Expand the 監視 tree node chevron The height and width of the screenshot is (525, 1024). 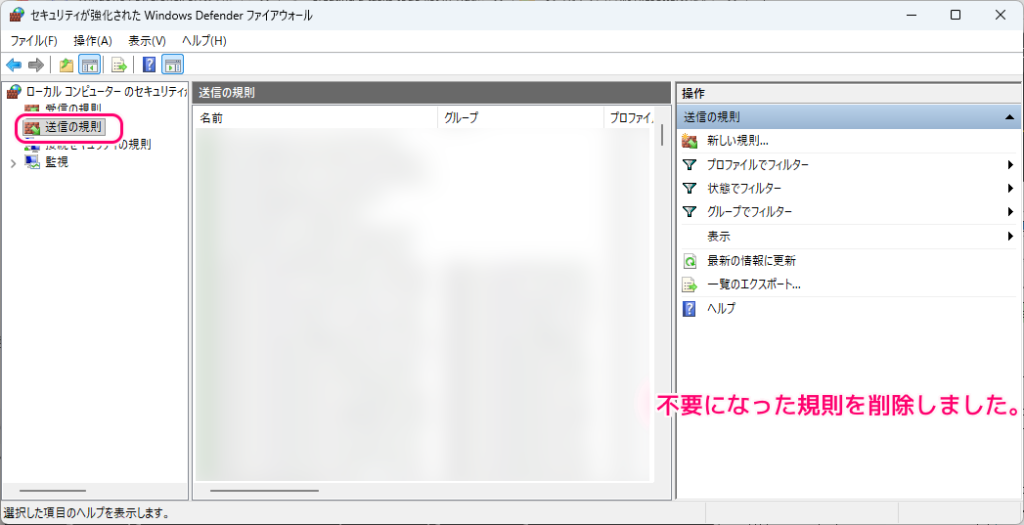(13, 163)
